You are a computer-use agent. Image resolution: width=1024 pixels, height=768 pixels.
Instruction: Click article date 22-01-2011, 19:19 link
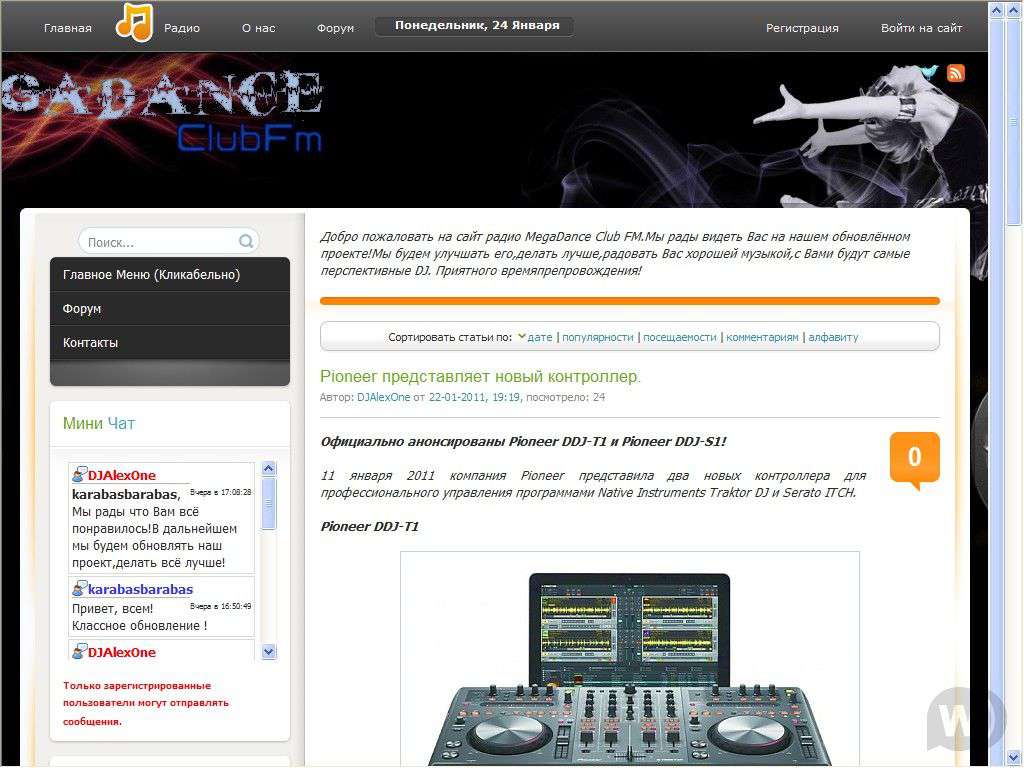[475, 397]
